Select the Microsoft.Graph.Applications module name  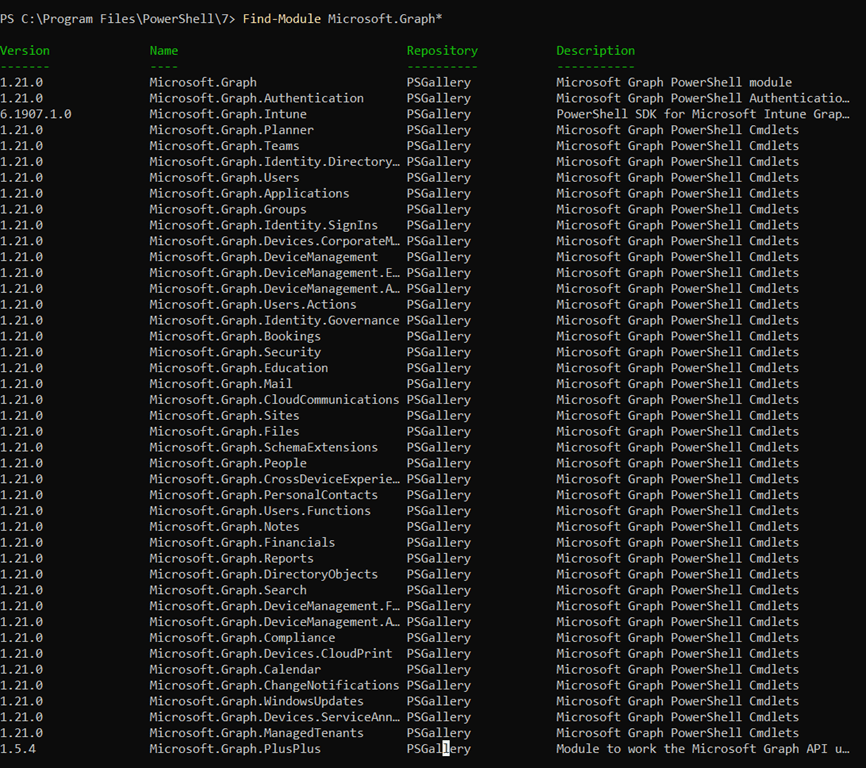[x=249, y=194]
